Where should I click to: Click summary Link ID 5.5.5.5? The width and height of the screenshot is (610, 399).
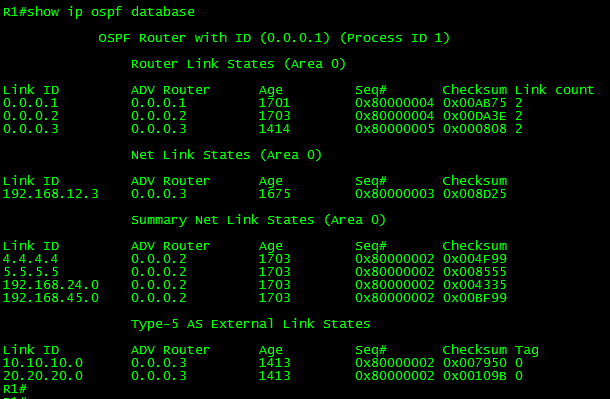pos(31,272)
